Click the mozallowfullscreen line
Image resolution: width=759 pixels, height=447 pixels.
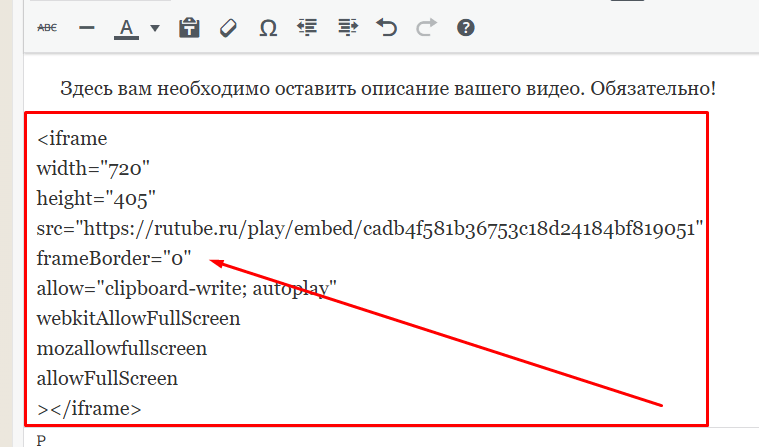tap(122, 349)
